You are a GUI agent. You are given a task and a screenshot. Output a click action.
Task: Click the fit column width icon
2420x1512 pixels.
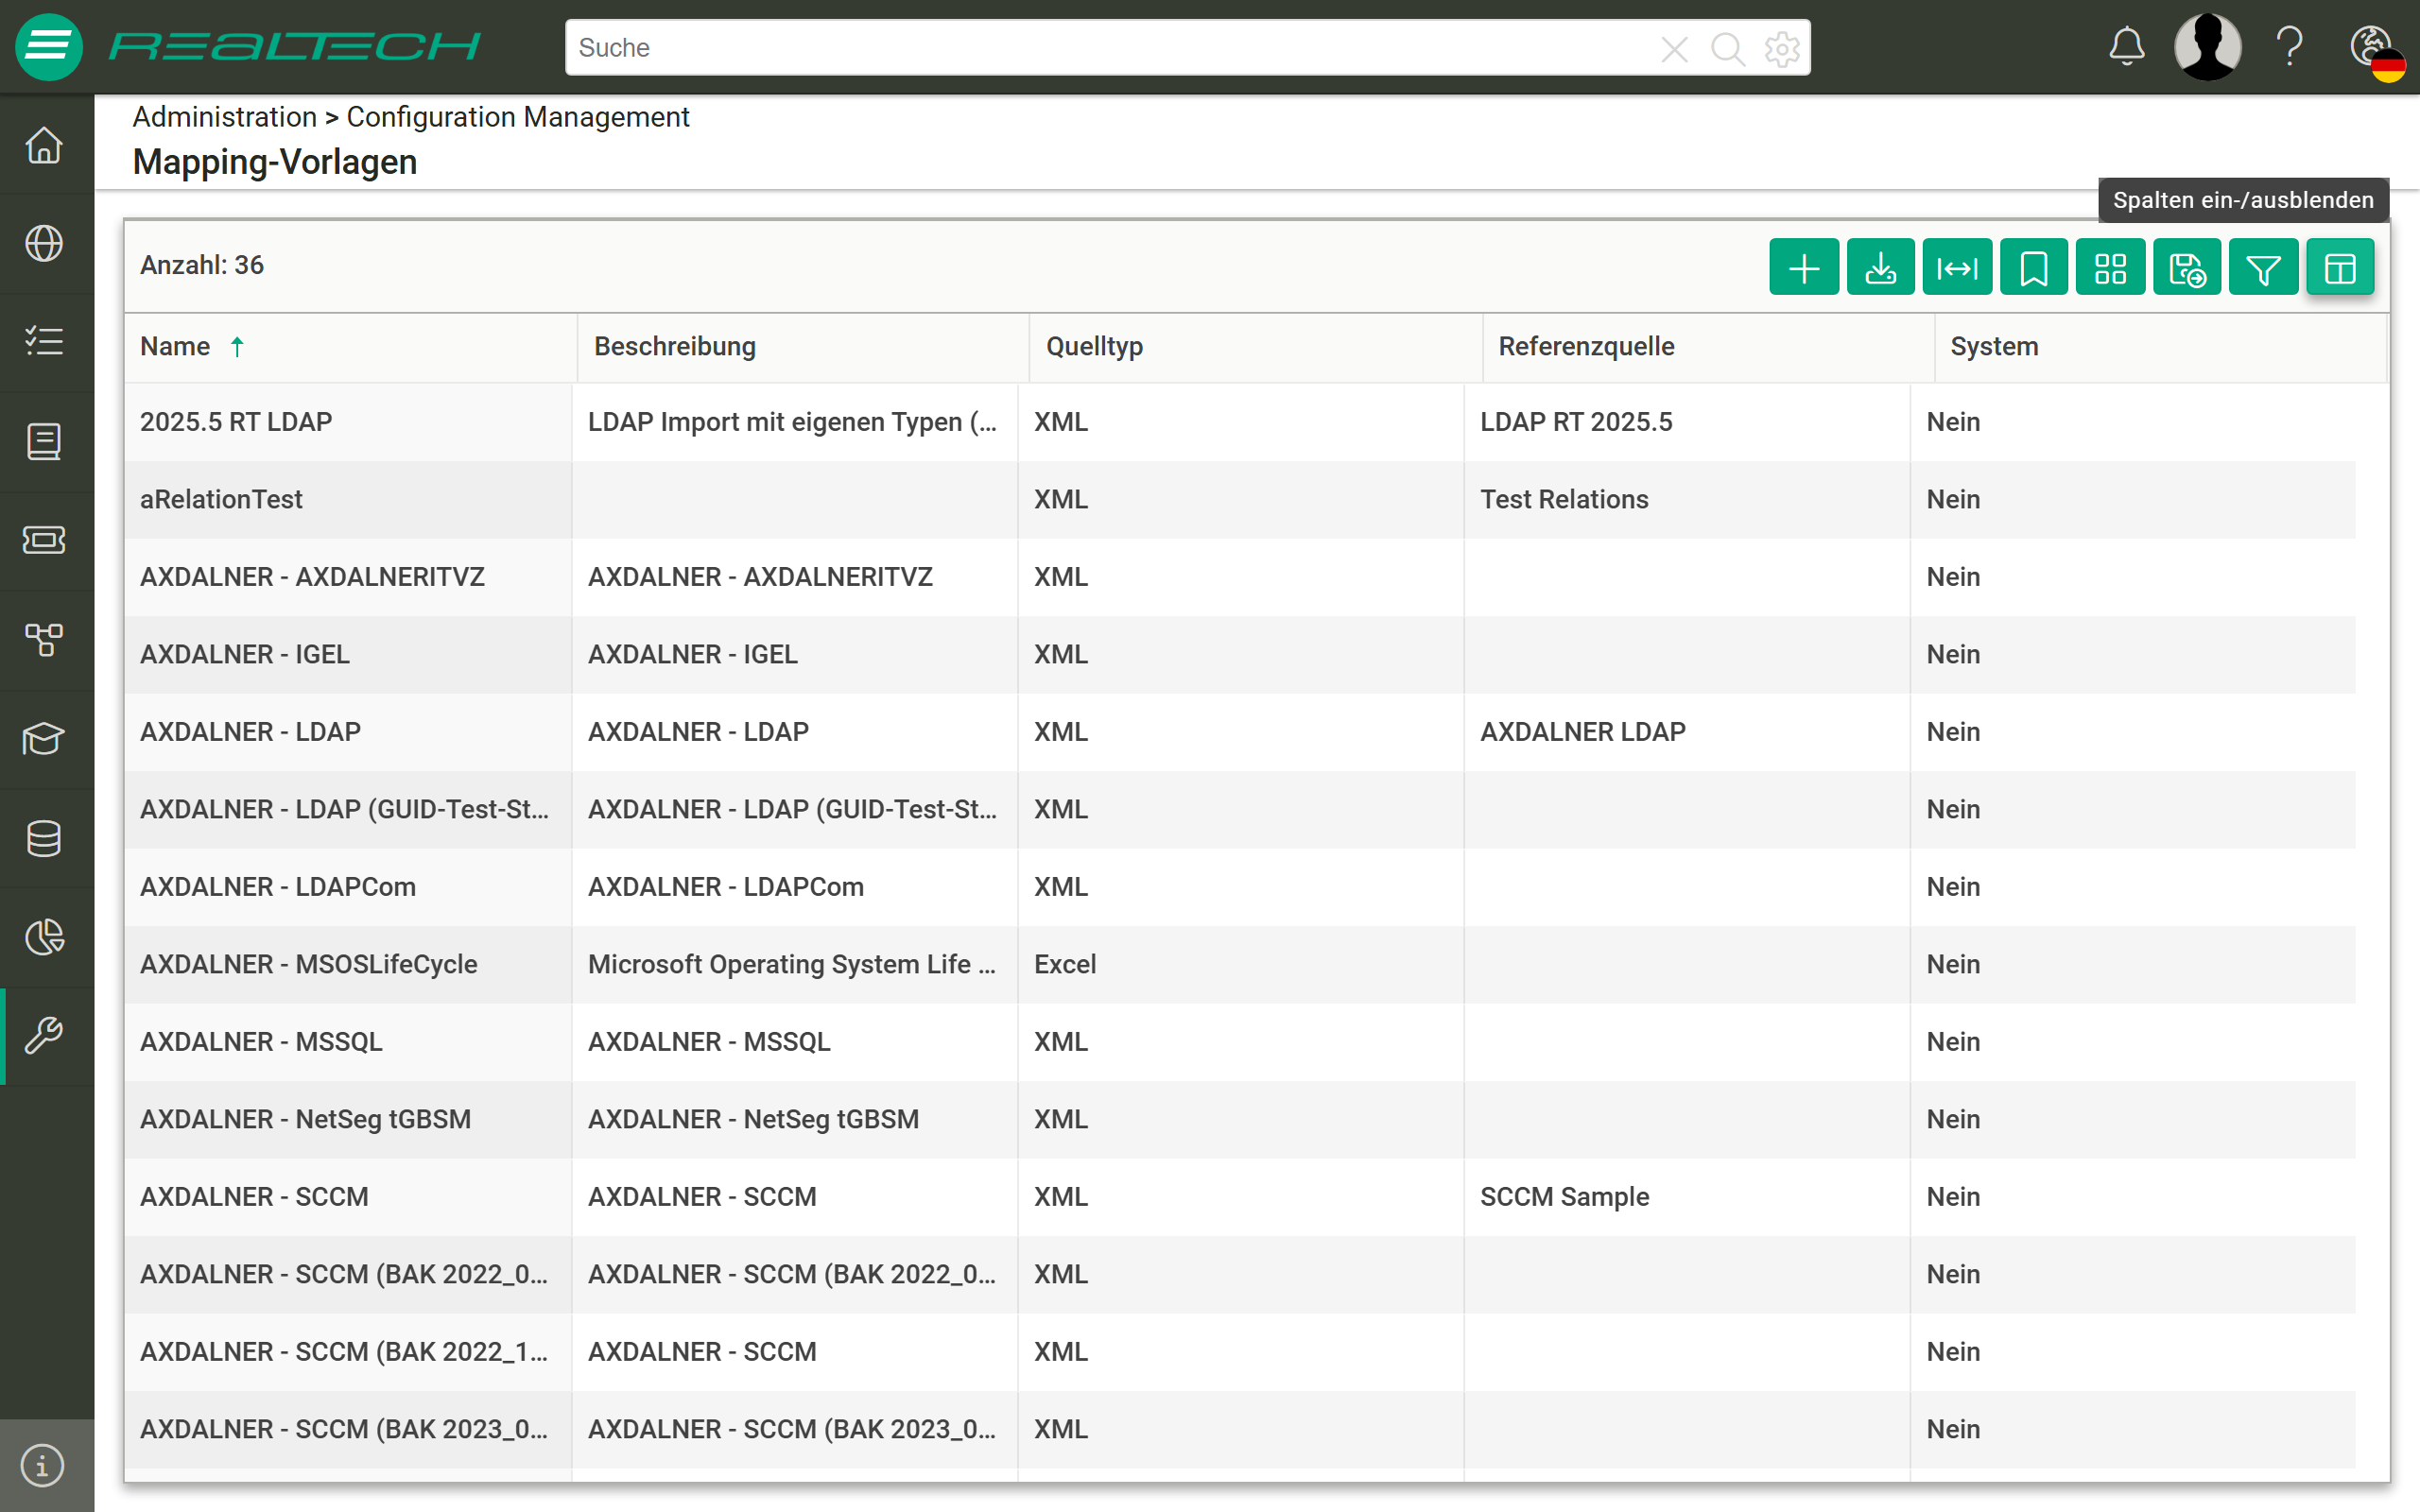(1957, 268)
